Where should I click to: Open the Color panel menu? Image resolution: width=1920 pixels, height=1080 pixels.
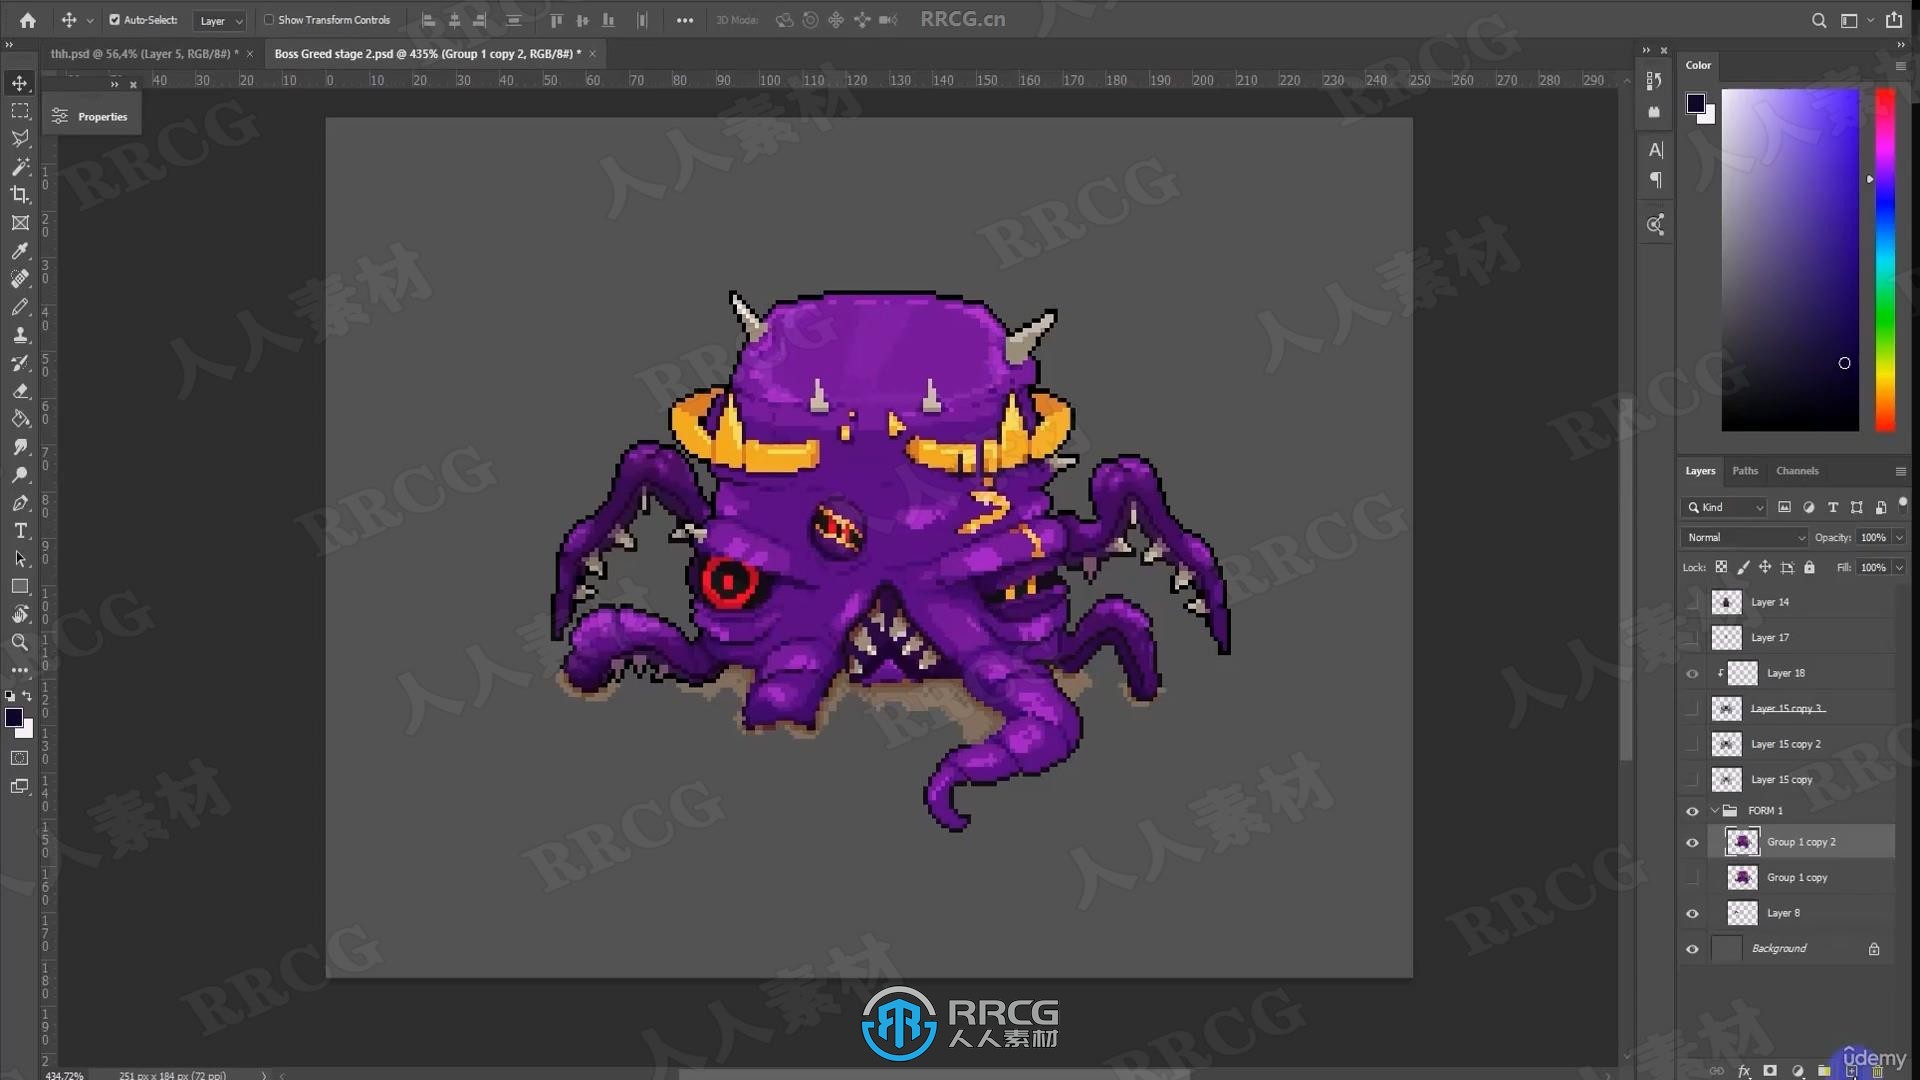1900,66
